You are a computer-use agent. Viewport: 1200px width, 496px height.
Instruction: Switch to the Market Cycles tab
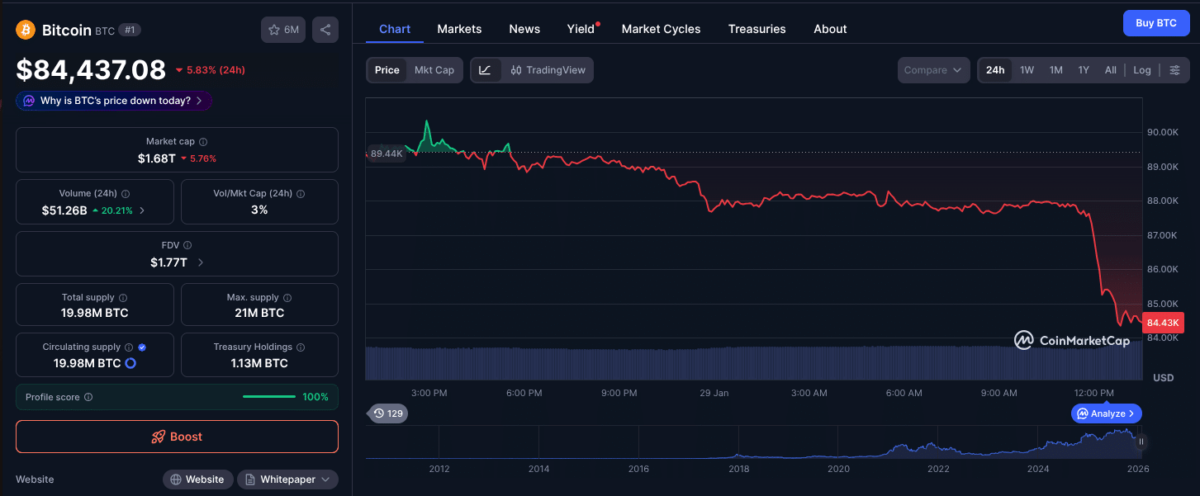pos(661,29)
